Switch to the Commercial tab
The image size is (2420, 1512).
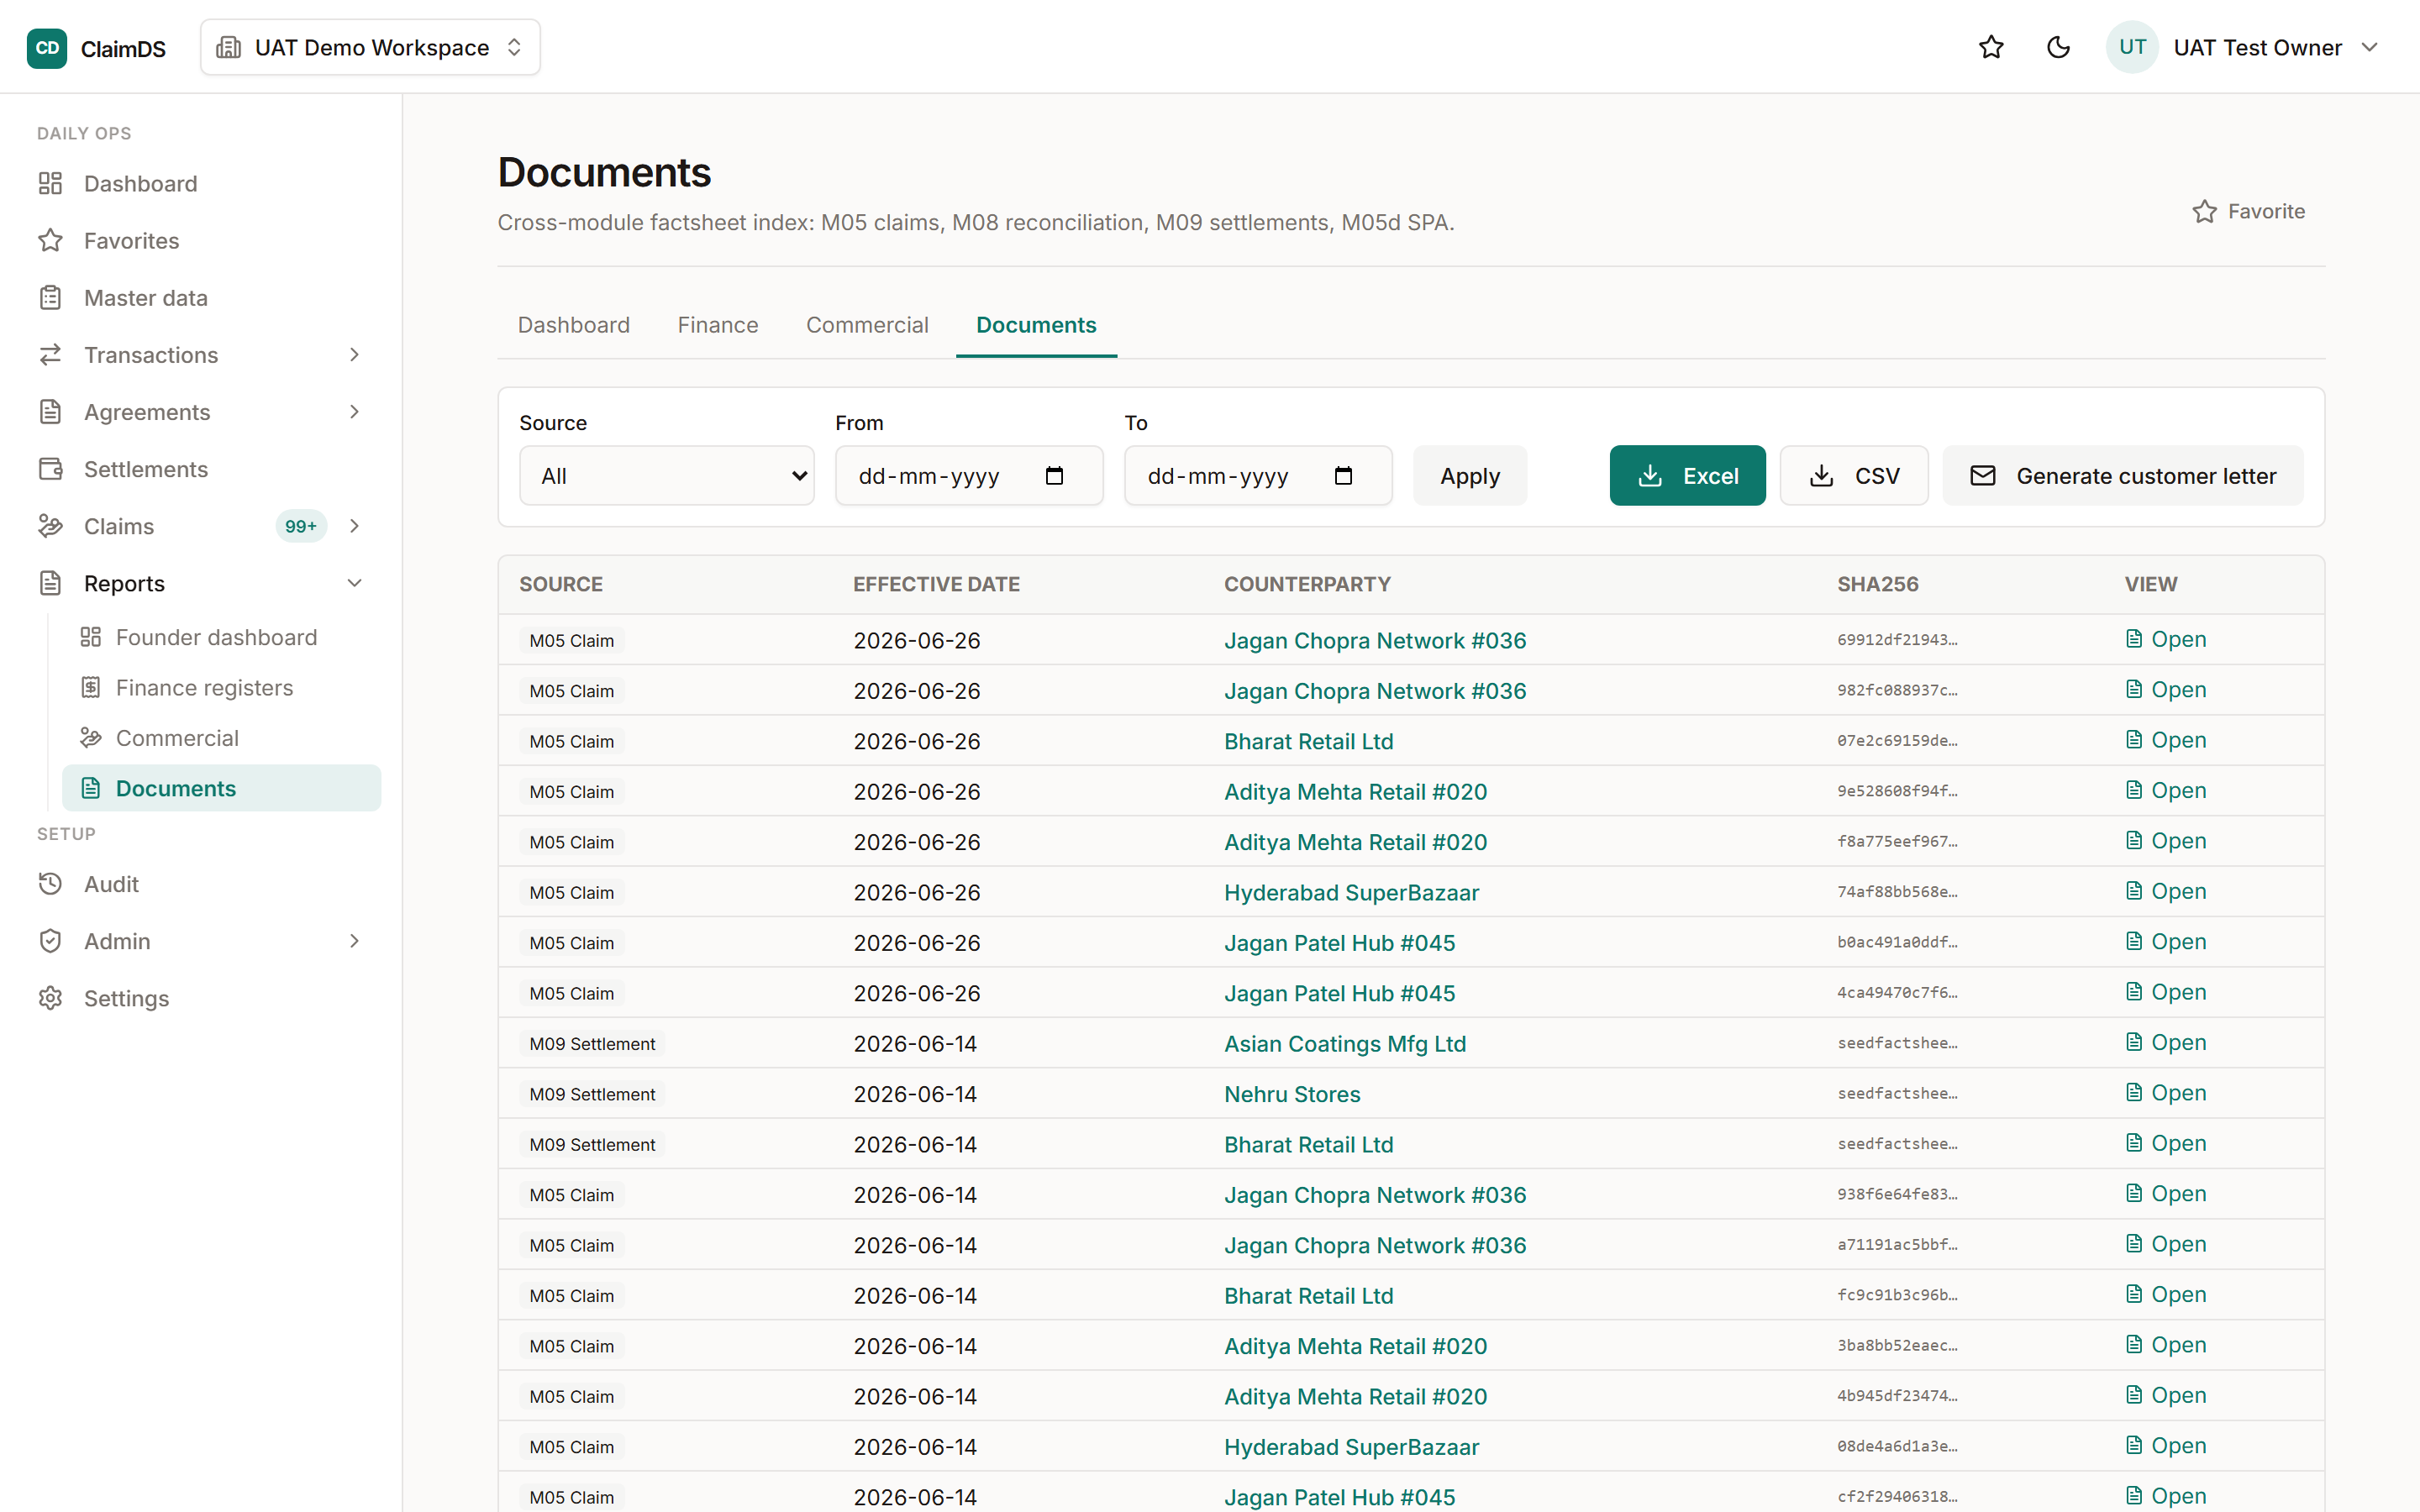click(x=867, y=325)
